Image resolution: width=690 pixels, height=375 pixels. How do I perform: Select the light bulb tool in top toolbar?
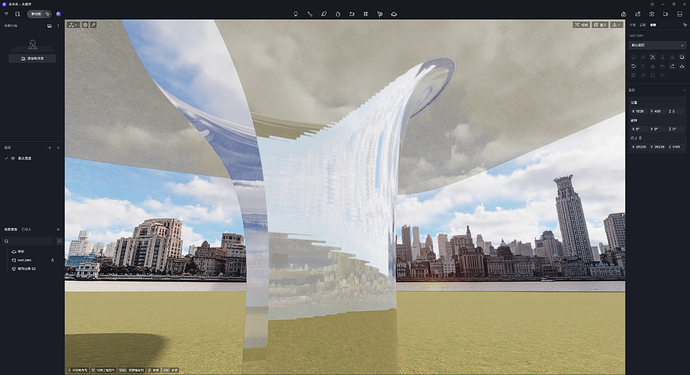point(296,14)
